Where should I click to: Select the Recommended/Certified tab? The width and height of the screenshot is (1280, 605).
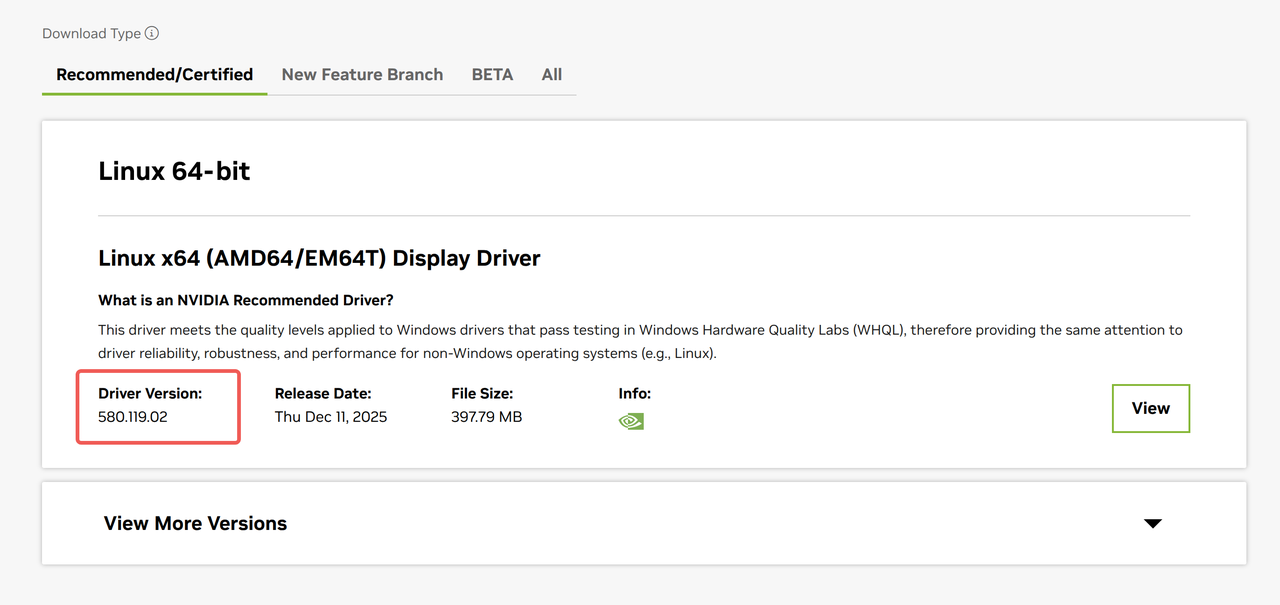155,75
